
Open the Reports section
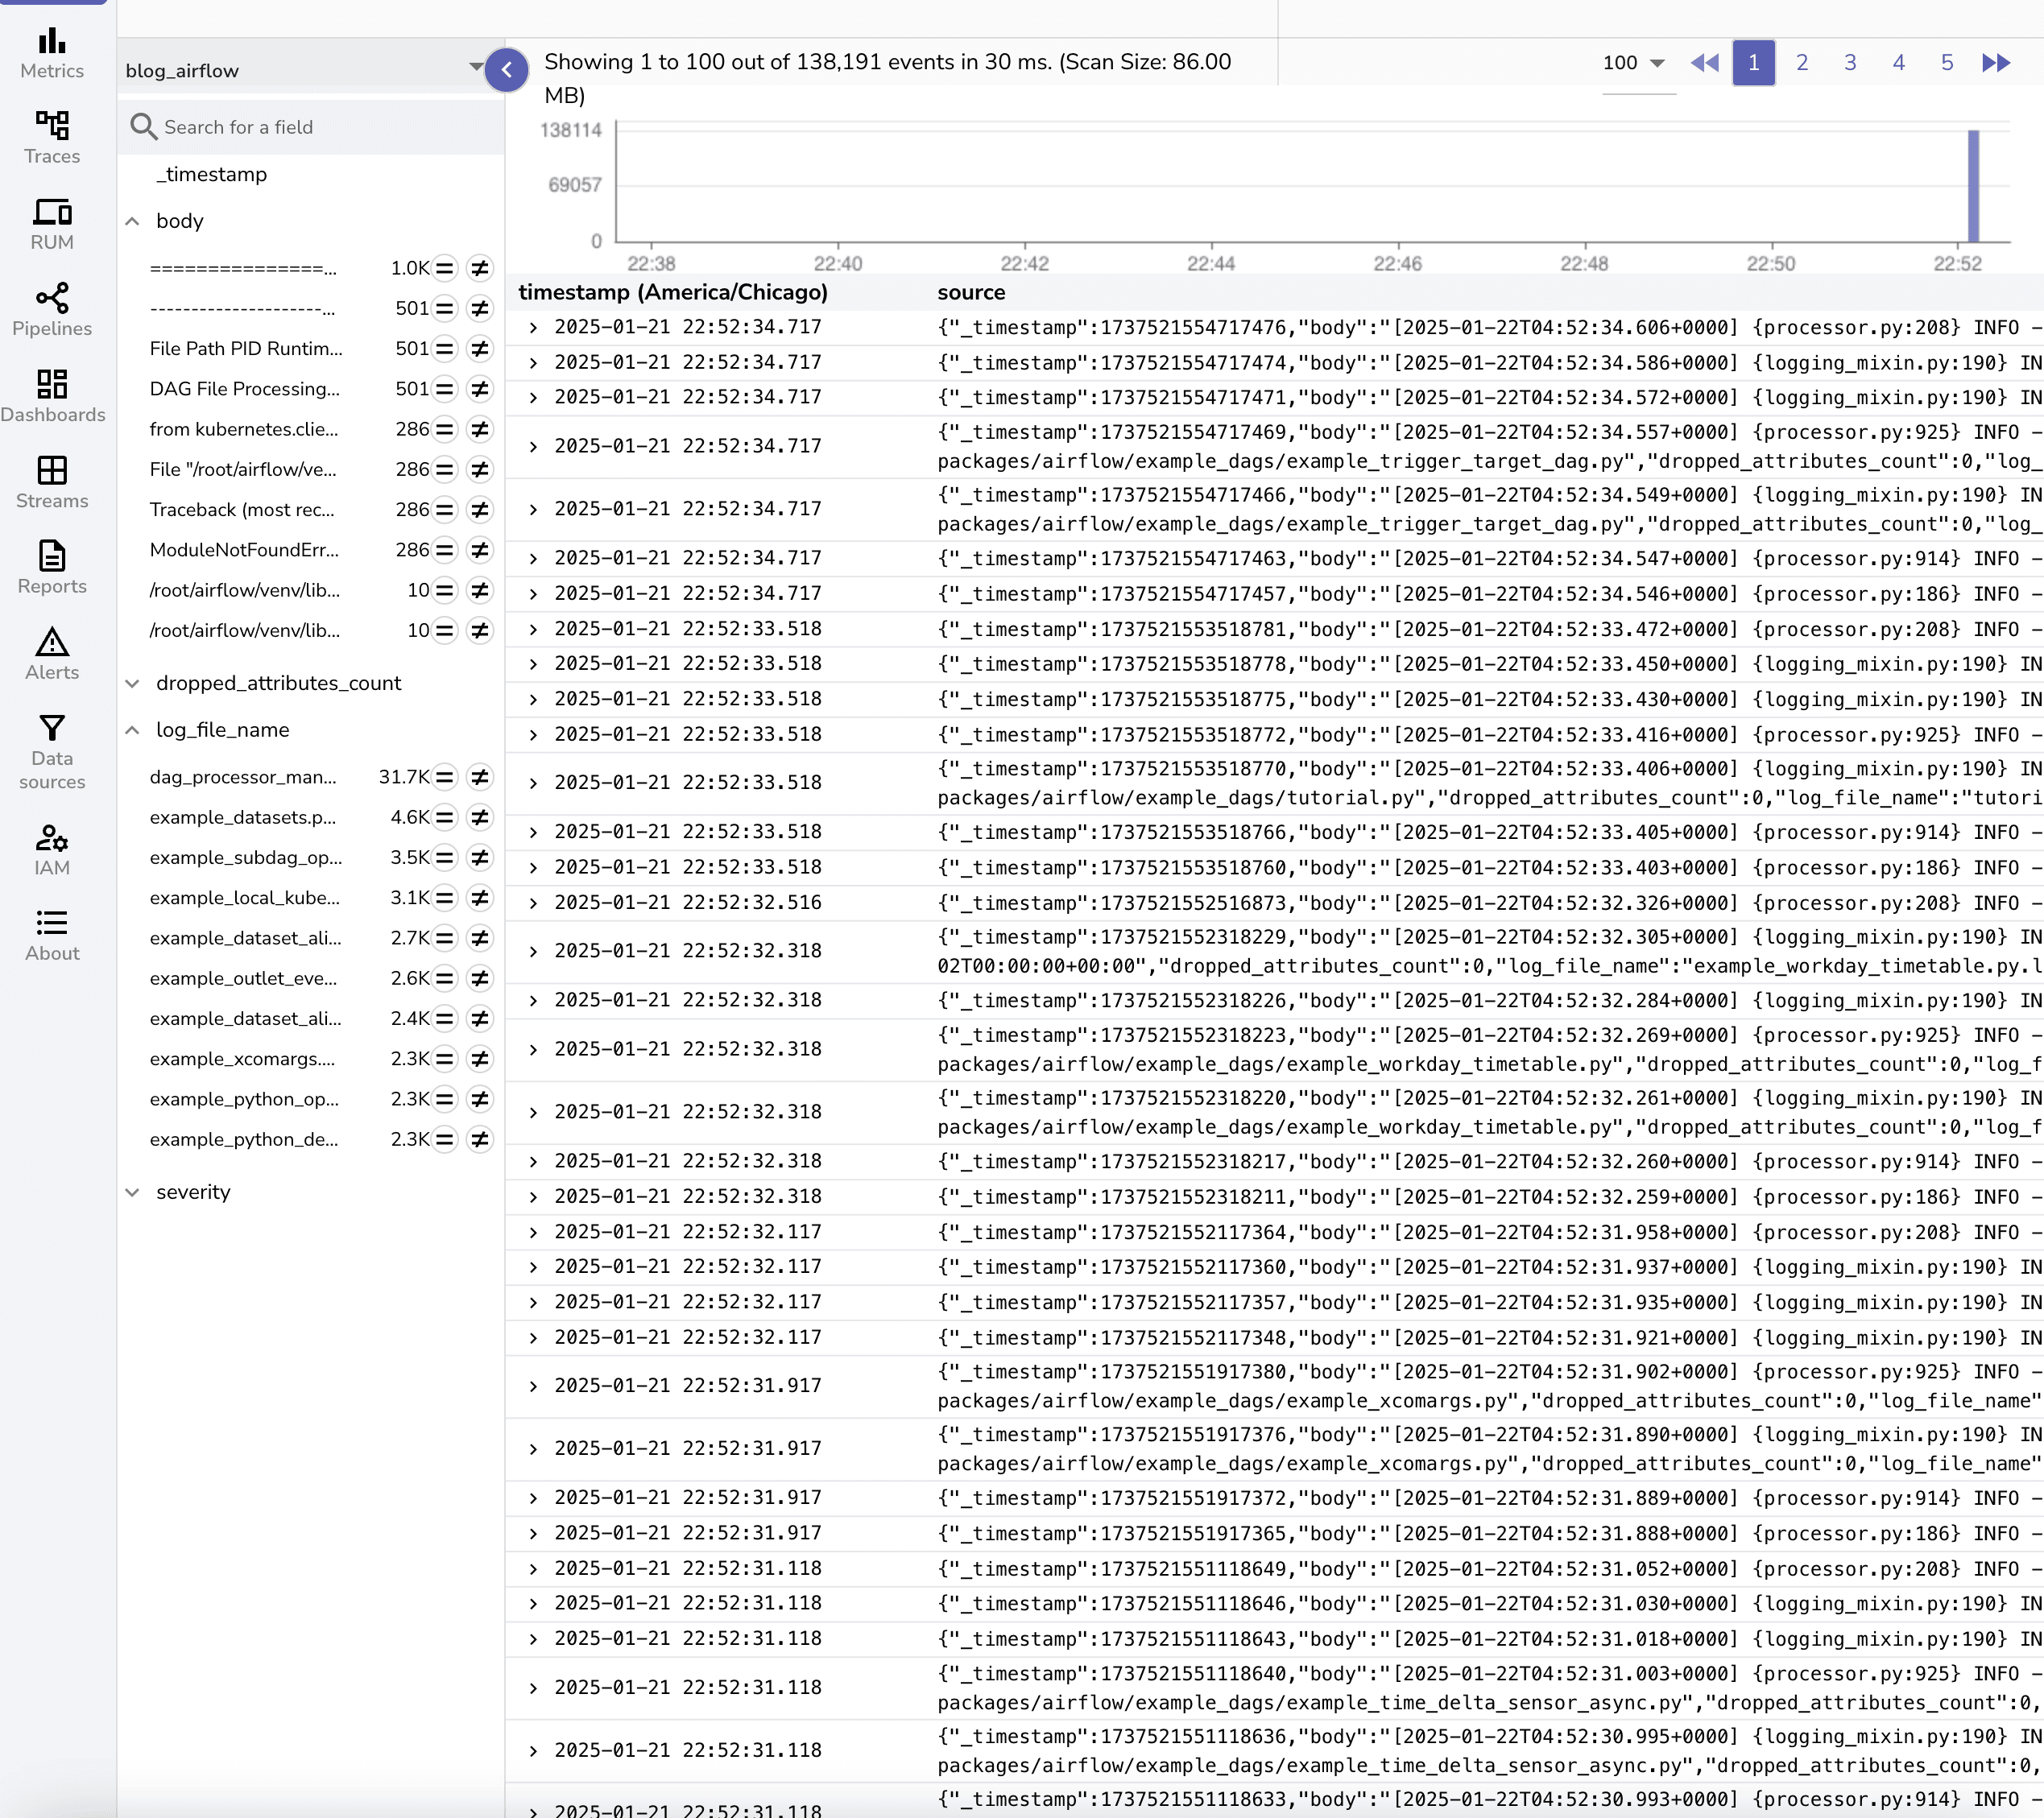(x=52, y=566)
